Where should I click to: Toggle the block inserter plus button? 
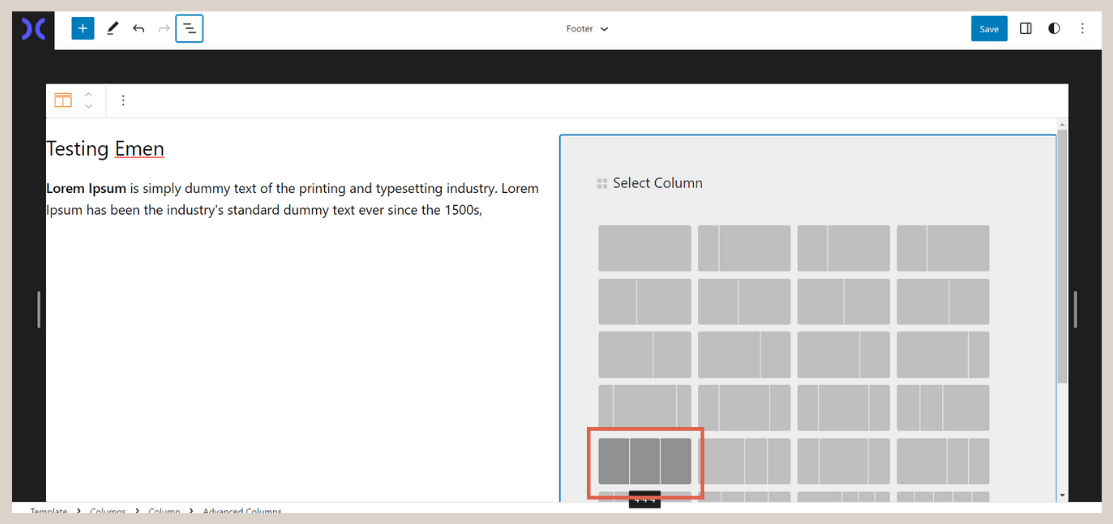click(x=82, y=29)
